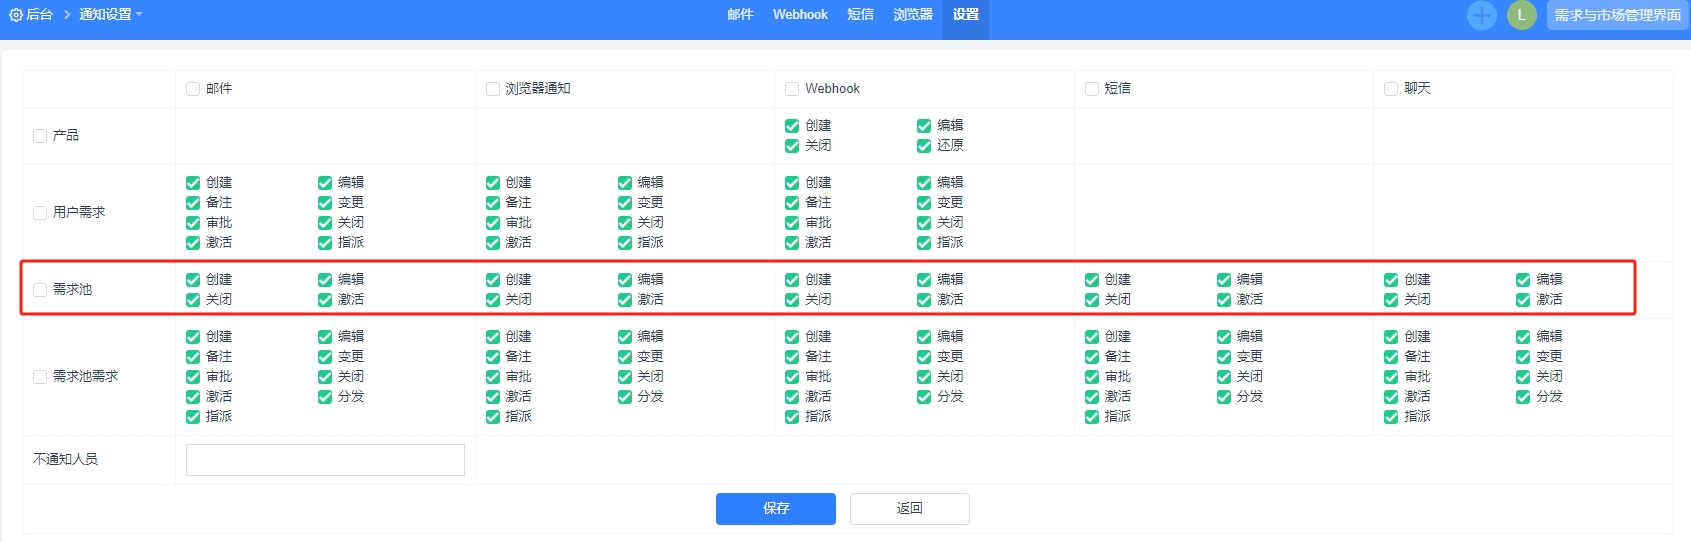Image resolution: width=1691 pixels, height=542 pixels.
Task: Uncheck 需求池 短信 创建
Action: 1092,280
